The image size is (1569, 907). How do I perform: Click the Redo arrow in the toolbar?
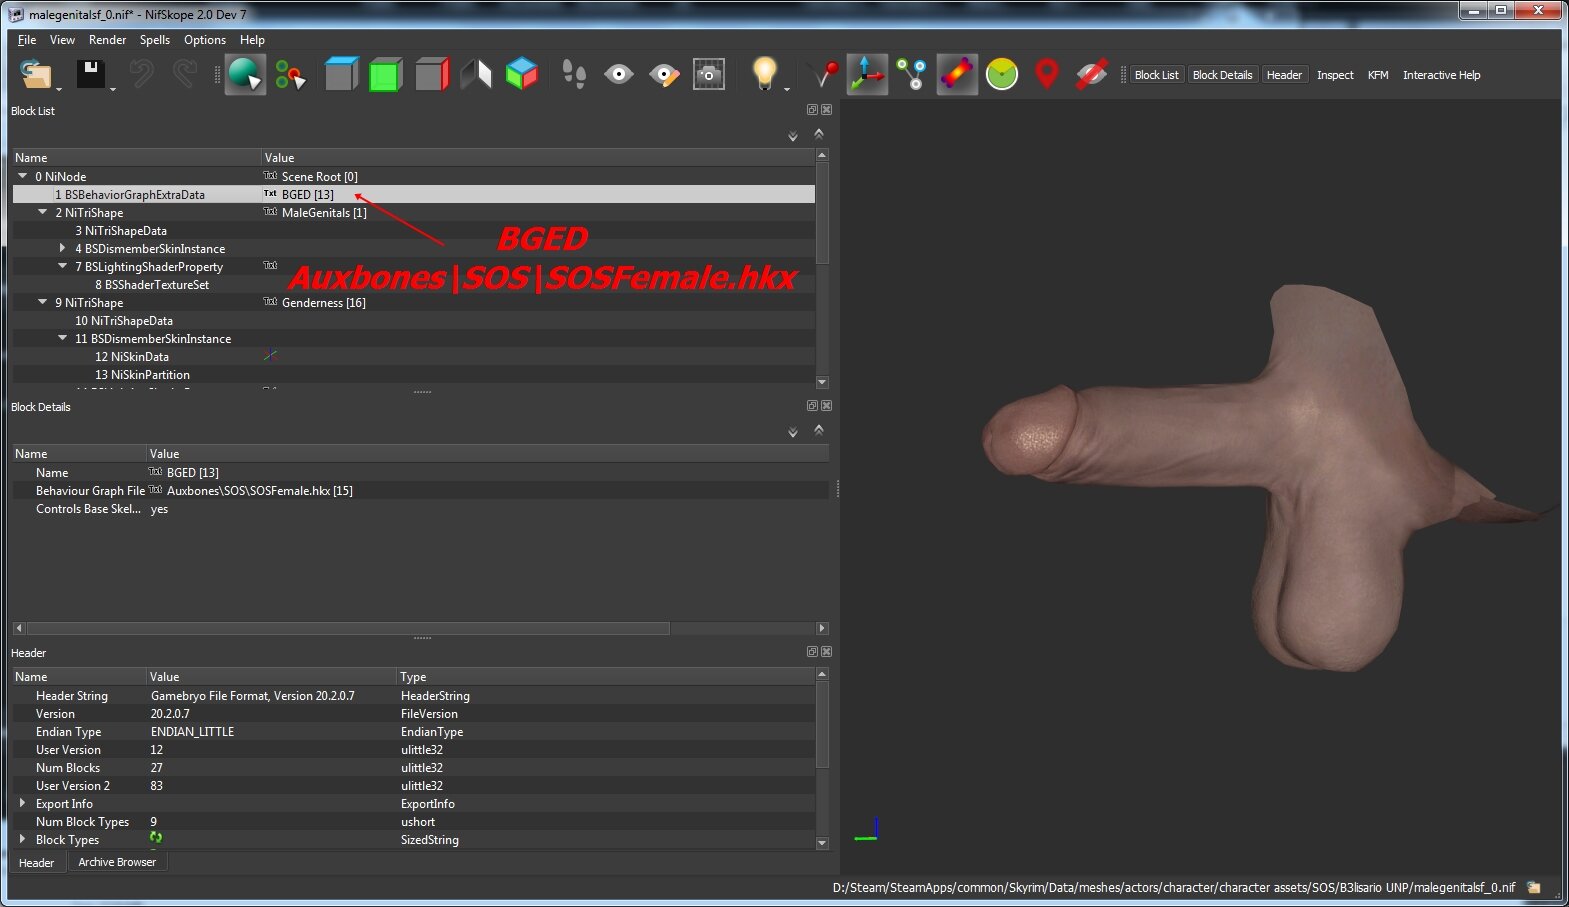185,75
